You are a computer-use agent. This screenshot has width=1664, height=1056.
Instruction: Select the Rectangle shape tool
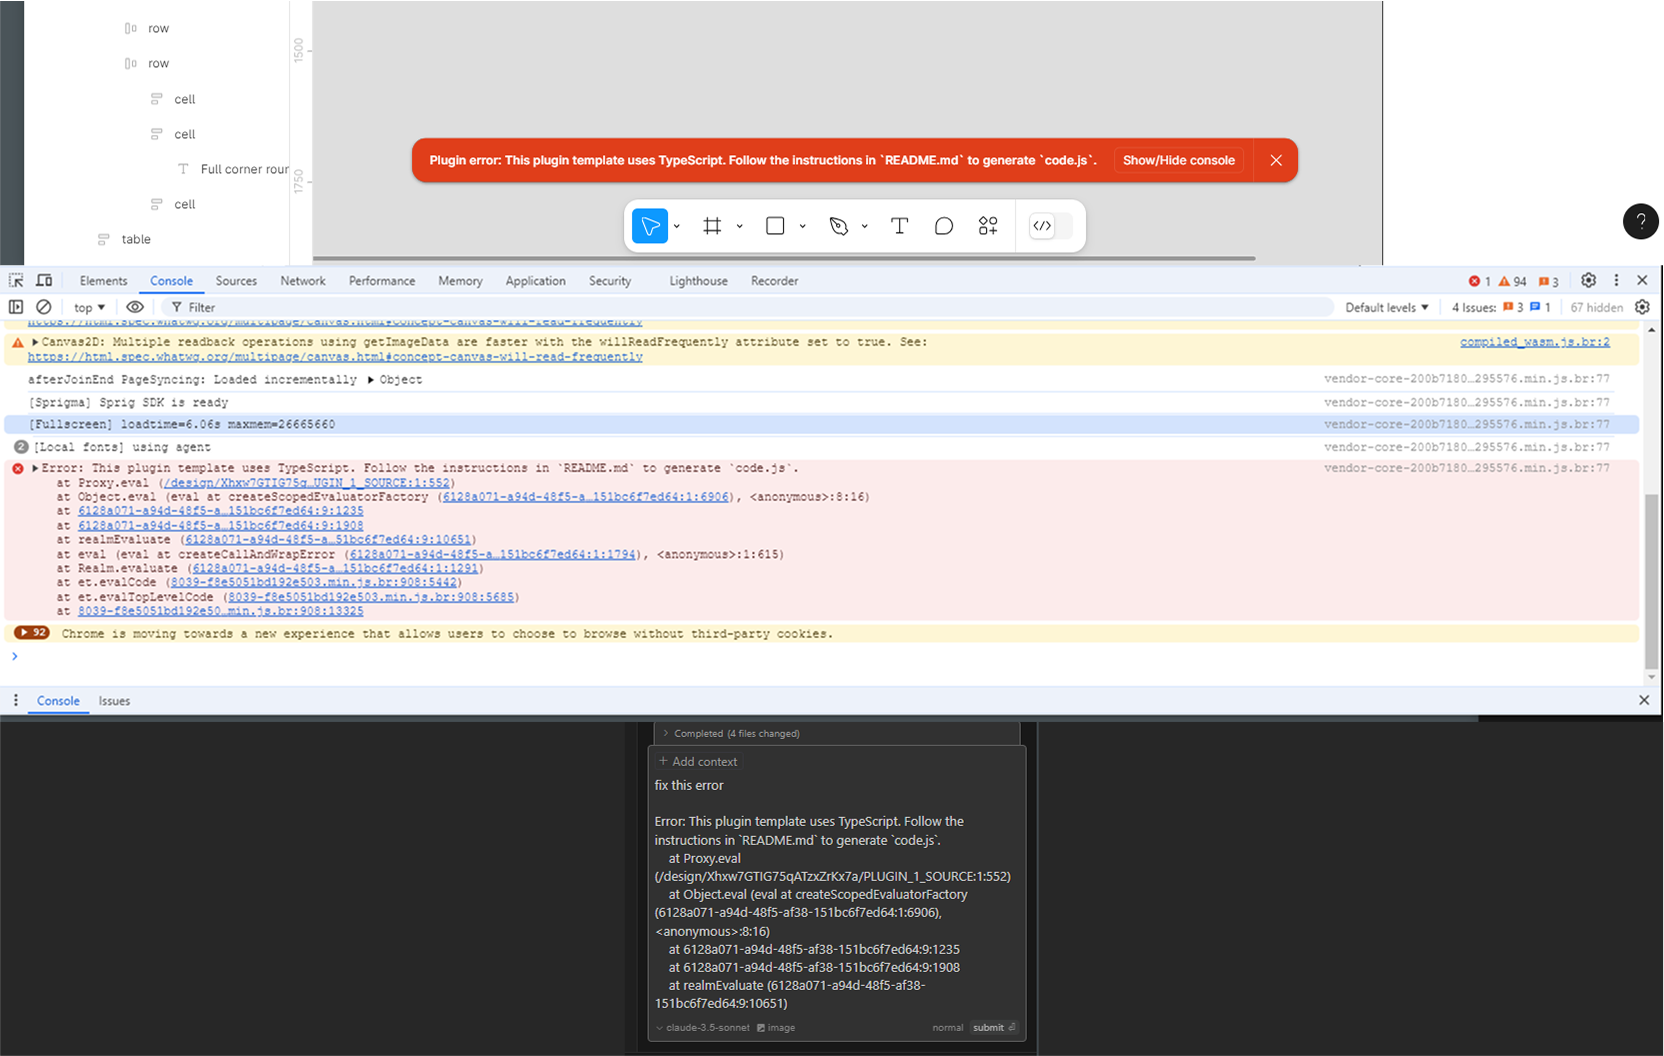[775, 226]
